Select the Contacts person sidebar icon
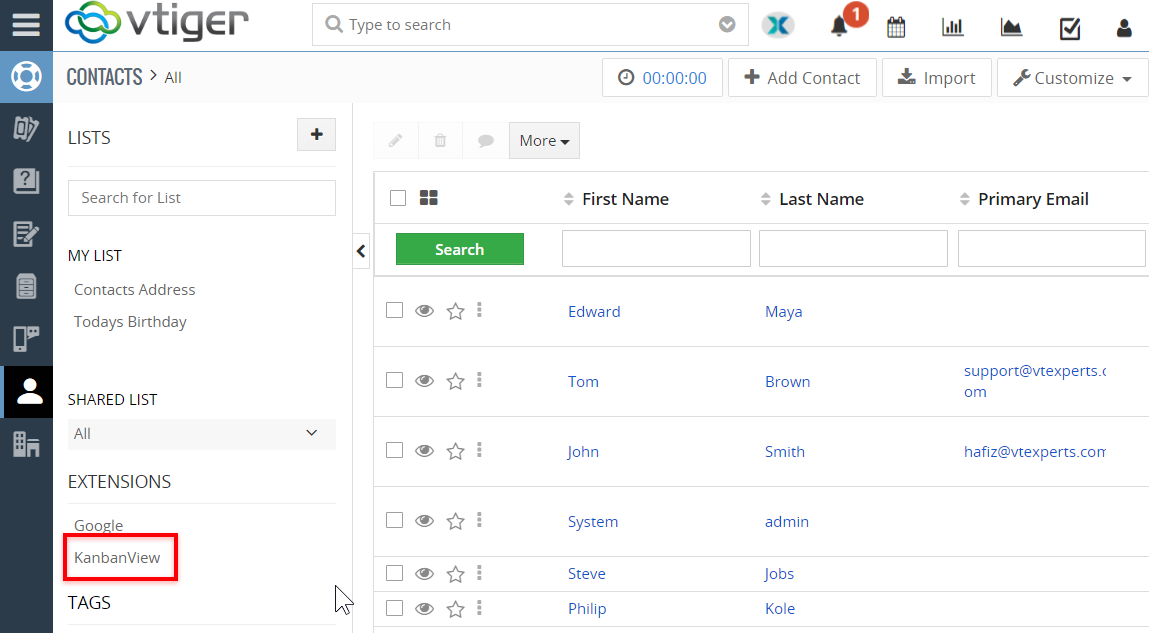Screen dimensions: 1149x633 [29, 392]
